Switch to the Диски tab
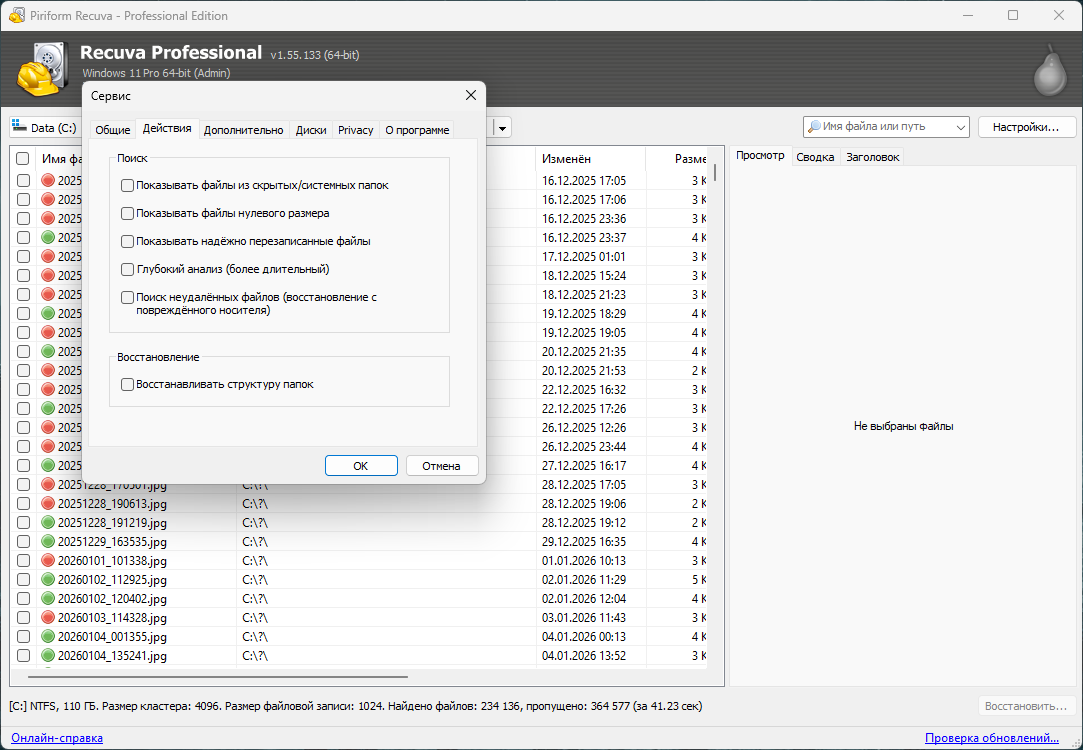 click(x=311, y=130)
